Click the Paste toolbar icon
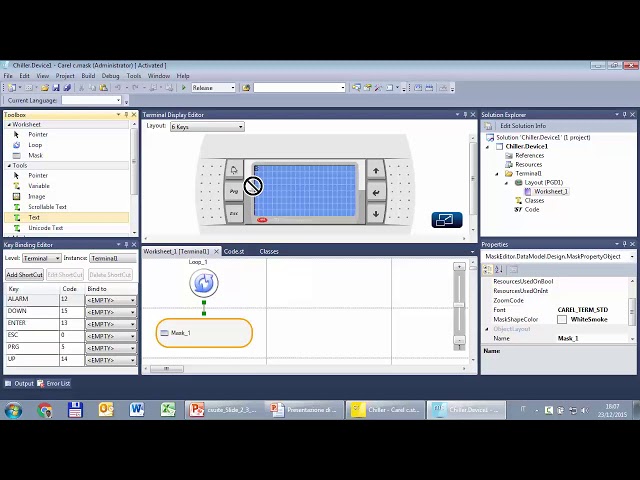 104,88
